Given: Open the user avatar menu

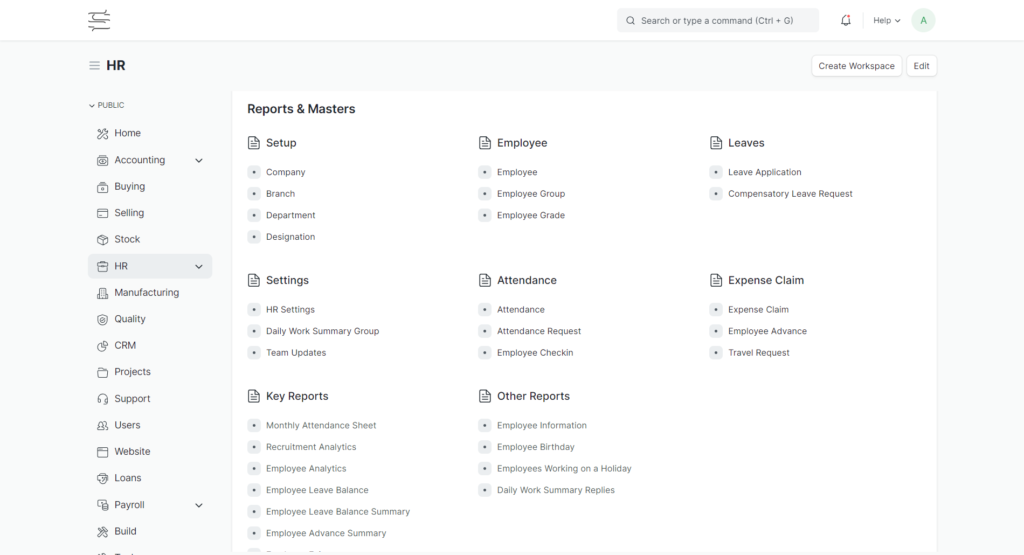Looking at the screenshot, I should coord(923,20).
